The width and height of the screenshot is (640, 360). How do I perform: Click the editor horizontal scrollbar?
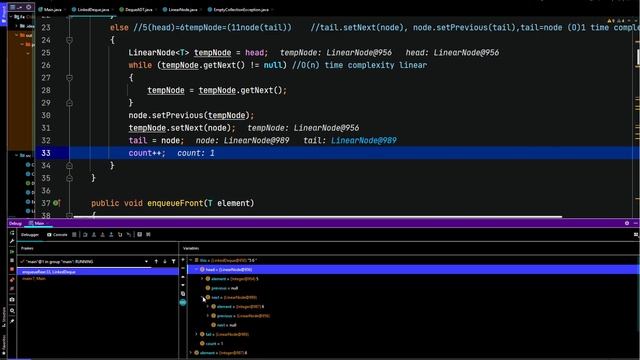pos(318,217)
